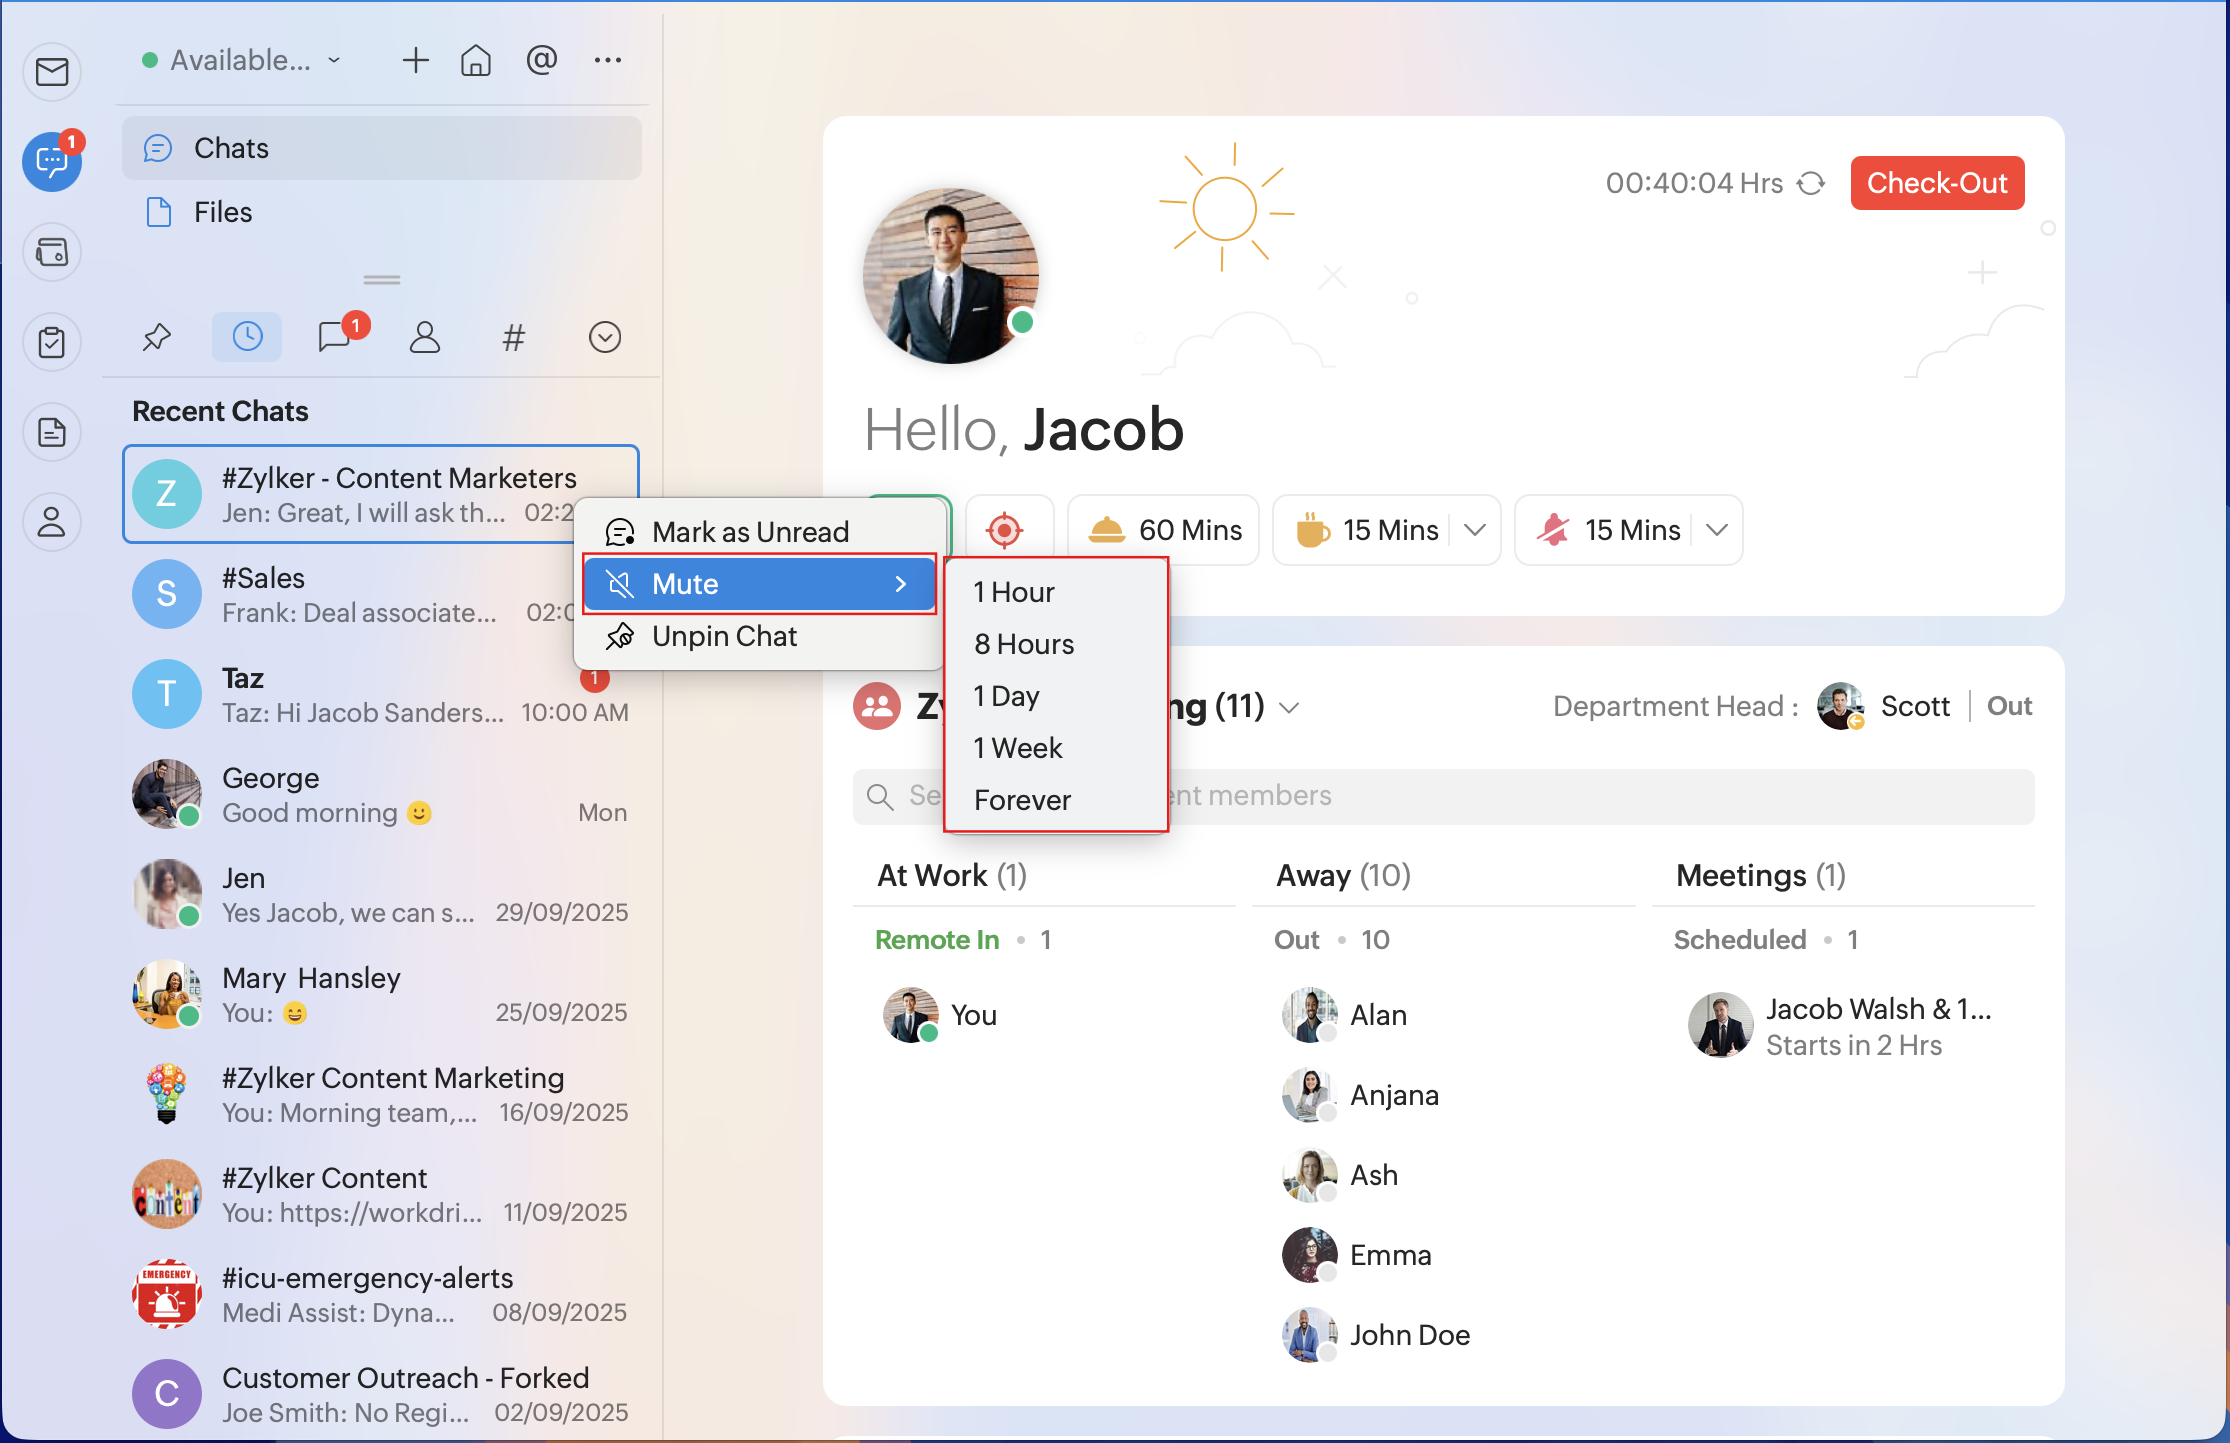Expand department dropdown chevron near (11)
This screenshot has height=1443, width=2230.
[x=1289, y=708]
